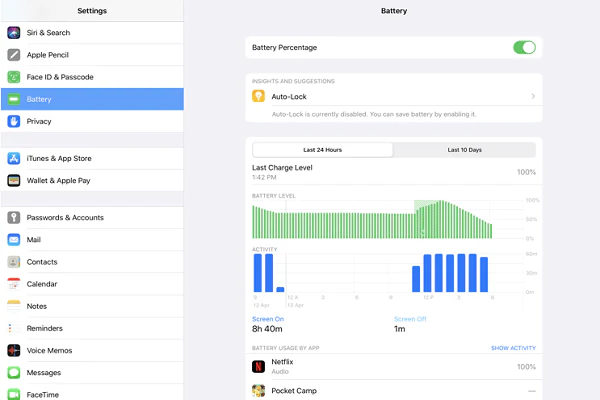Tap the Screen On 8h 40m value
The height and width of the screenshot is (400, 600).
click(x=267, y=329)
